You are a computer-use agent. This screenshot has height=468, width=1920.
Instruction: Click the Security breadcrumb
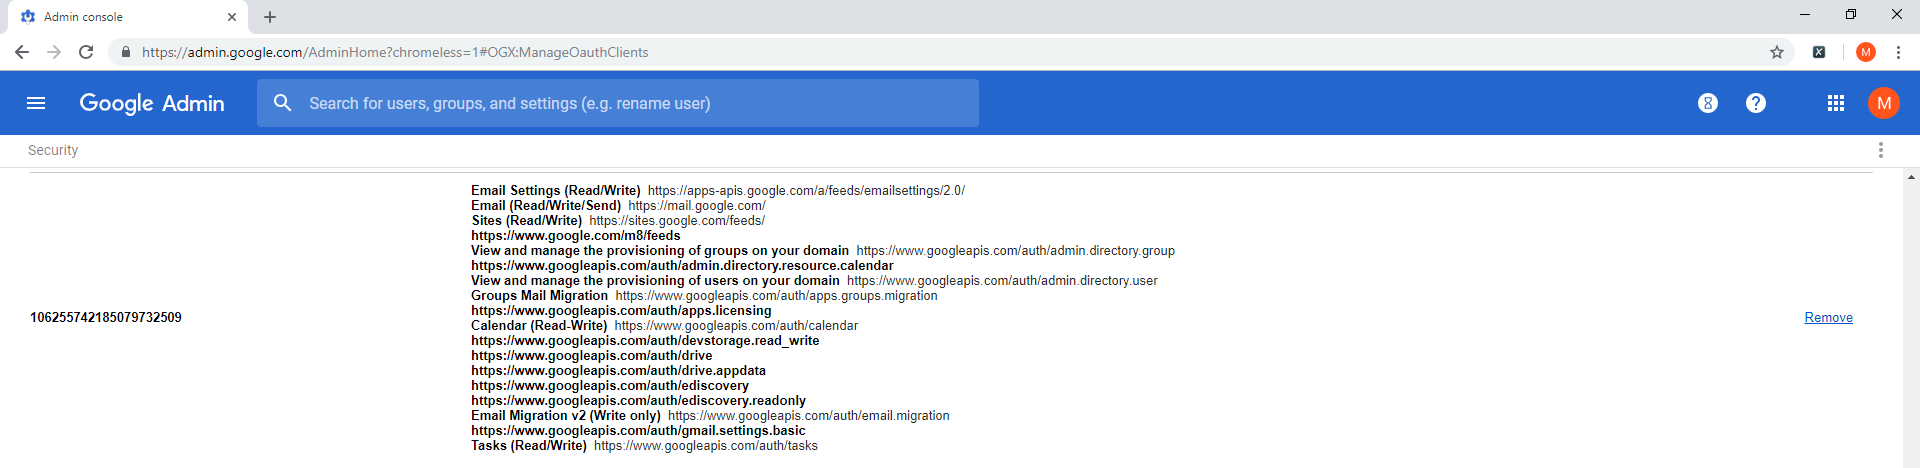coord(53,150)
